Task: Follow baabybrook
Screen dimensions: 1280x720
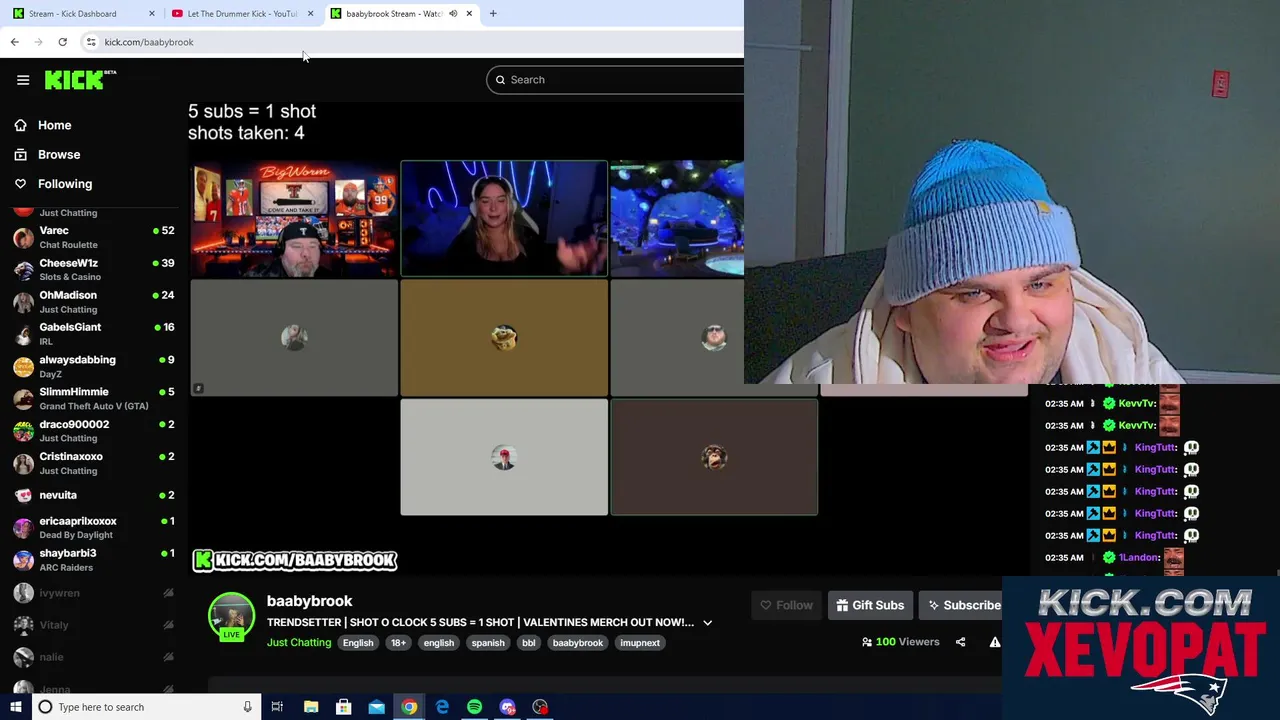Action: click(786, 605)
